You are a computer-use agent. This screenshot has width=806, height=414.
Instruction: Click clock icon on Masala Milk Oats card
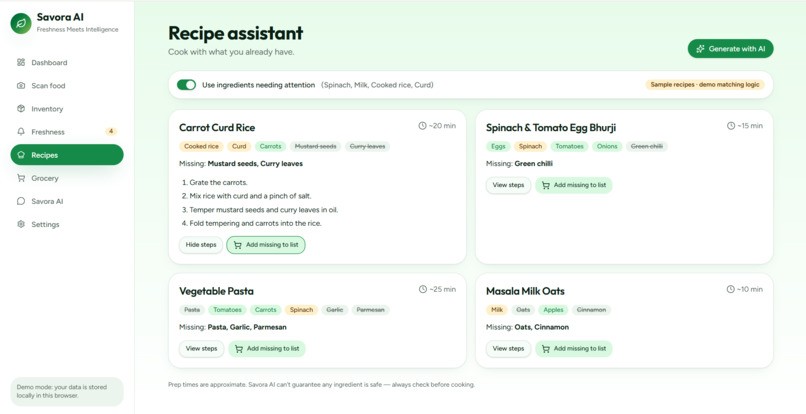730,289
